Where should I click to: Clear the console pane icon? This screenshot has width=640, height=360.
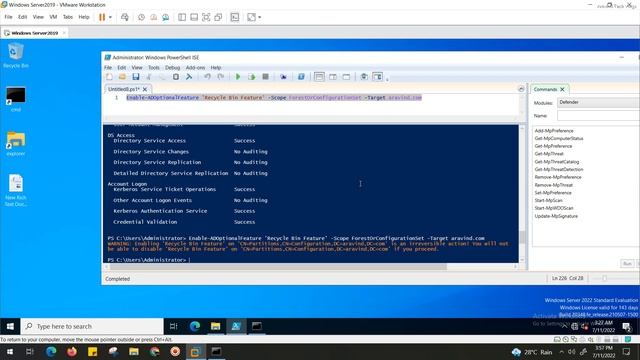(x=189, y=77)
